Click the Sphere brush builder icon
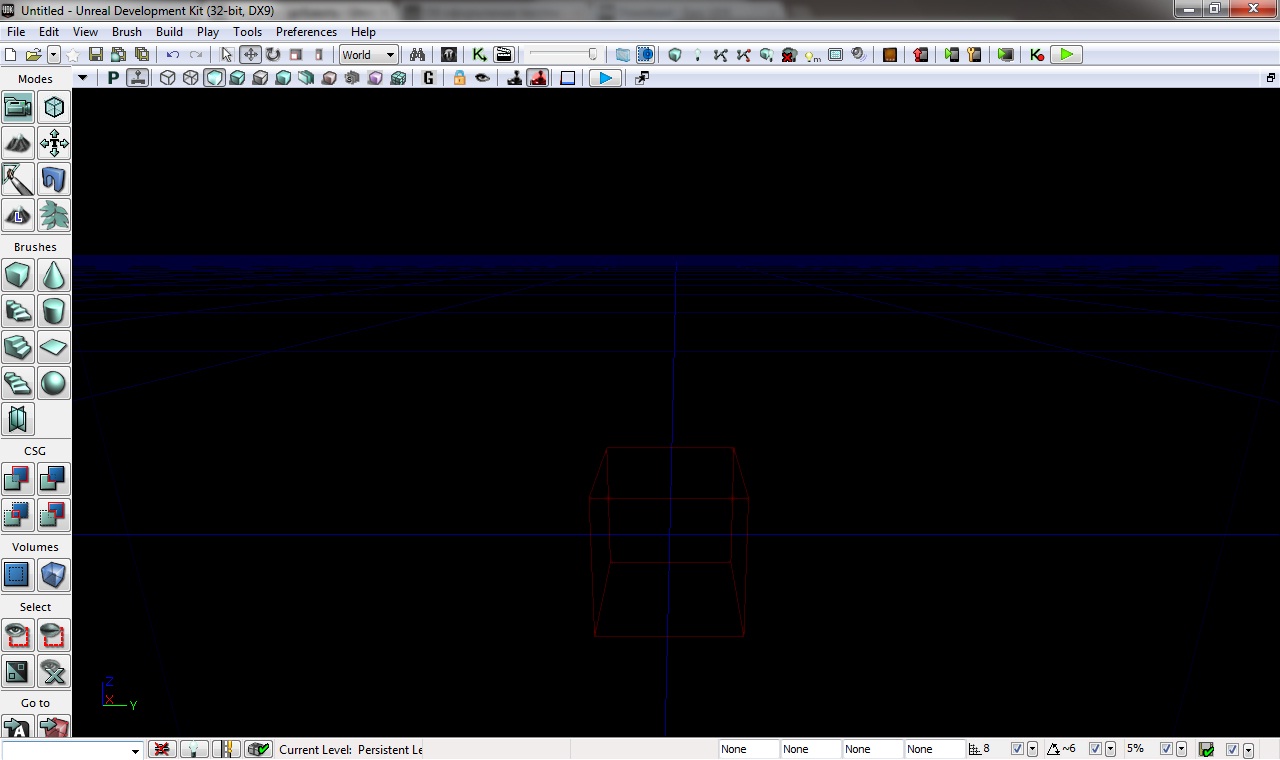This screenshot has height=760, width=1280. tap(54, 383)
